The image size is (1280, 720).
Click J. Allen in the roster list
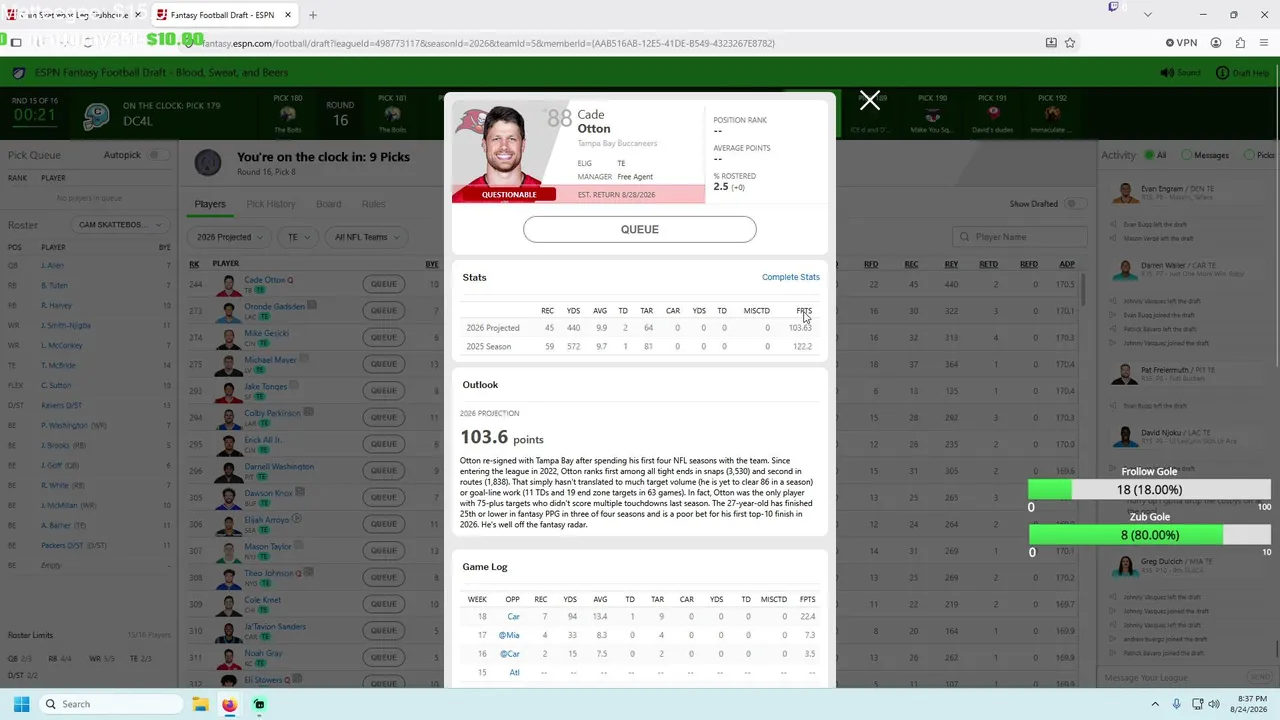pos(52,265)
